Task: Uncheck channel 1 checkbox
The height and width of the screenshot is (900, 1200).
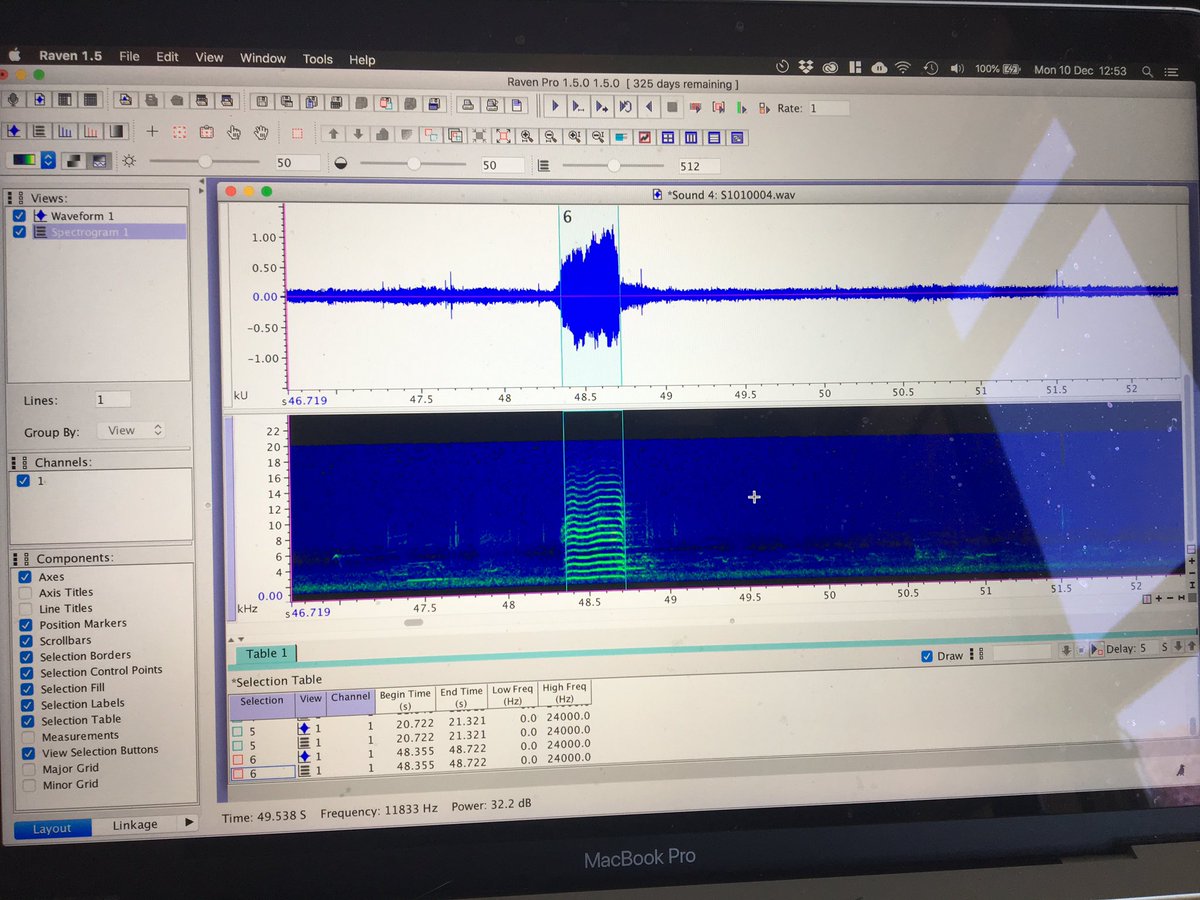Action: [x=24, y=481]
